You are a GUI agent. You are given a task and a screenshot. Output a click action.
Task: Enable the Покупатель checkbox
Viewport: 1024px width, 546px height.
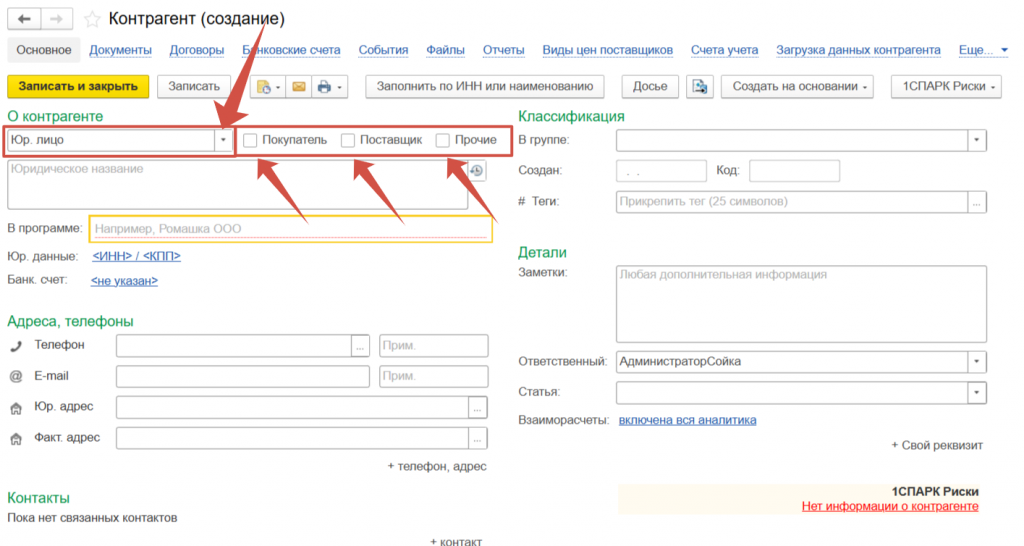click(x=251, y=140)
